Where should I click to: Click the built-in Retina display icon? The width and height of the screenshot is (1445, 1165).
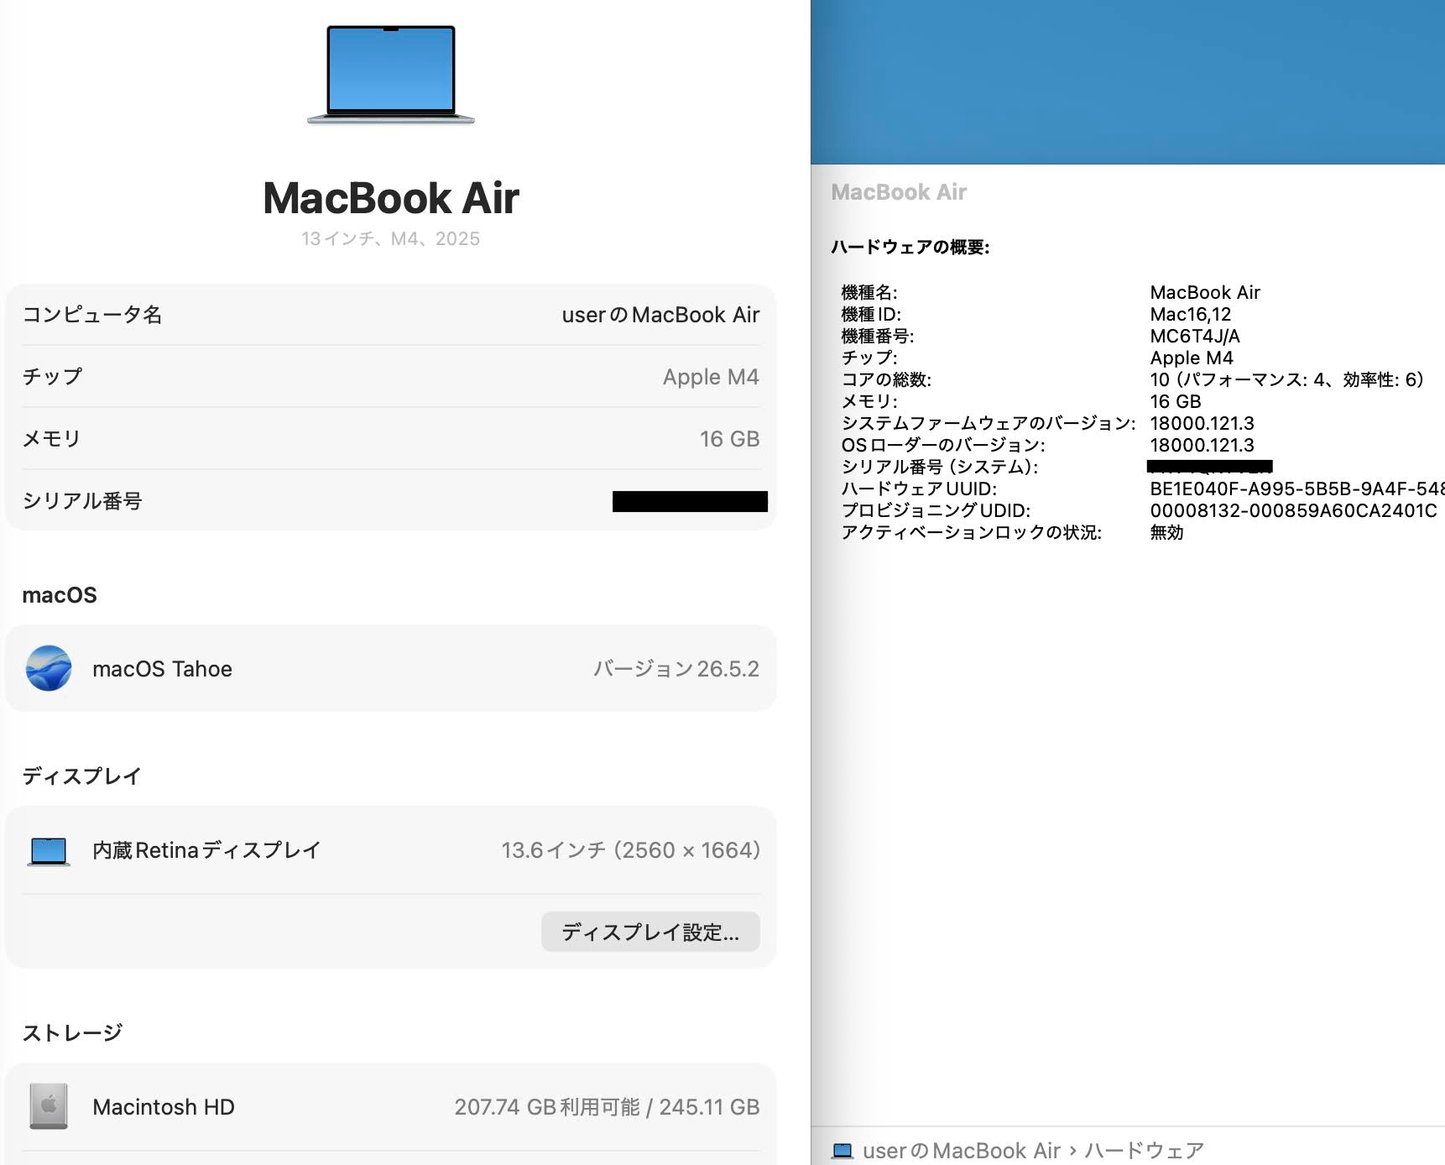point(48,851)
